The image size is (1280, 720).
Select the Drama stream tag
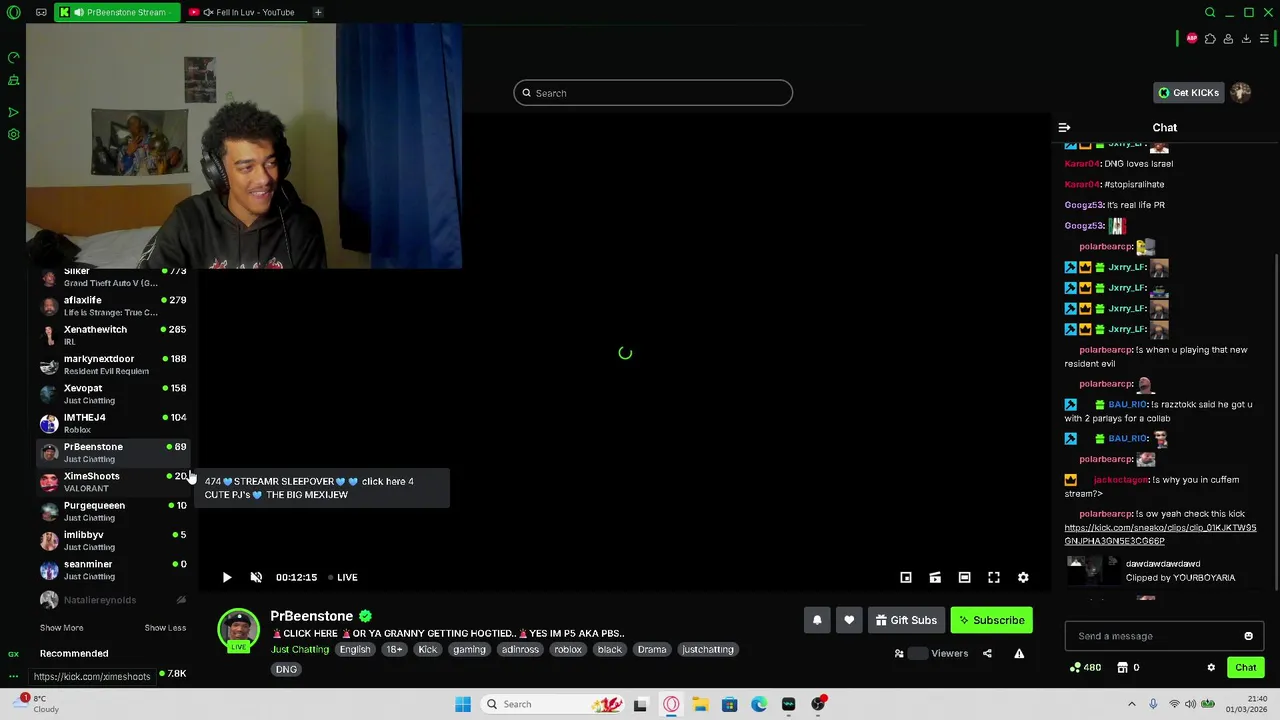point(652,650)
